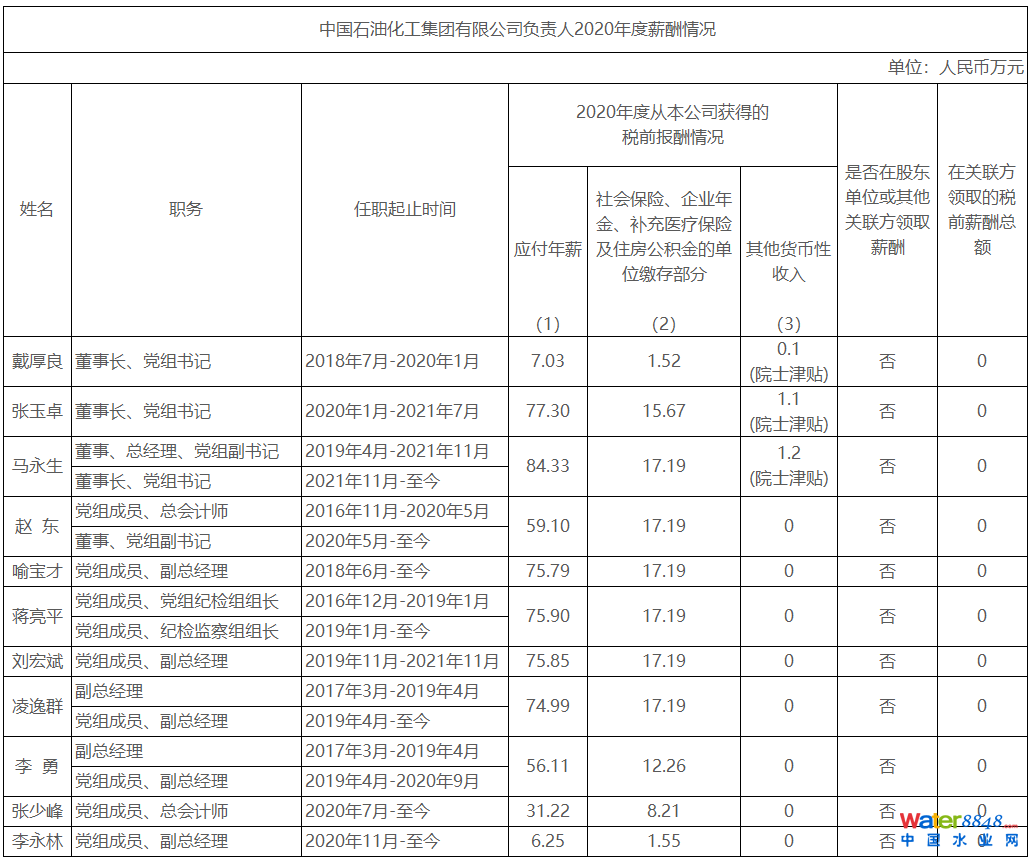1028x857 pixels.
Task: Select the 姓名 column header
Action: tap(37, 209)
